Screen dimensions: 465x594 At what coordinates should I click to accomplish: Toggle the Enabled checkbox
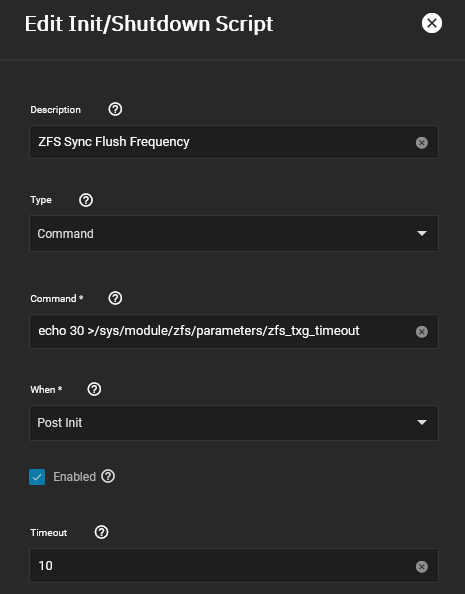coord(37,477)
